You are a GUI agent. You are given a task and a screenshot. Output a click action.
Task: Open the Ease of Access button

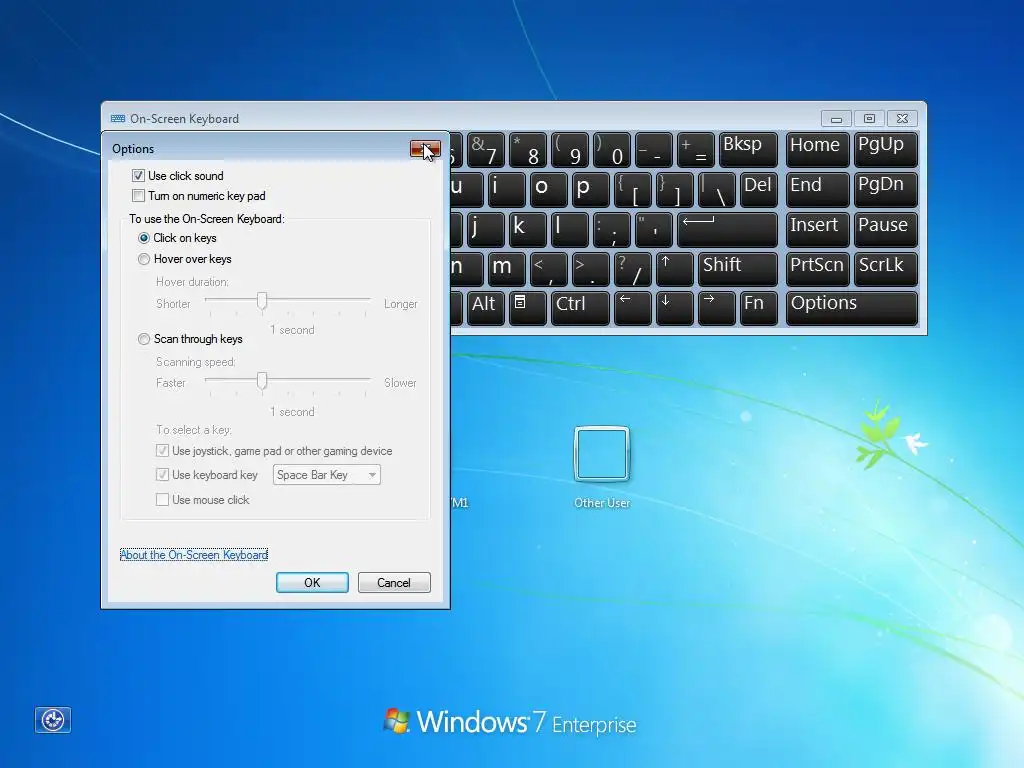click(x=53, y=720)
